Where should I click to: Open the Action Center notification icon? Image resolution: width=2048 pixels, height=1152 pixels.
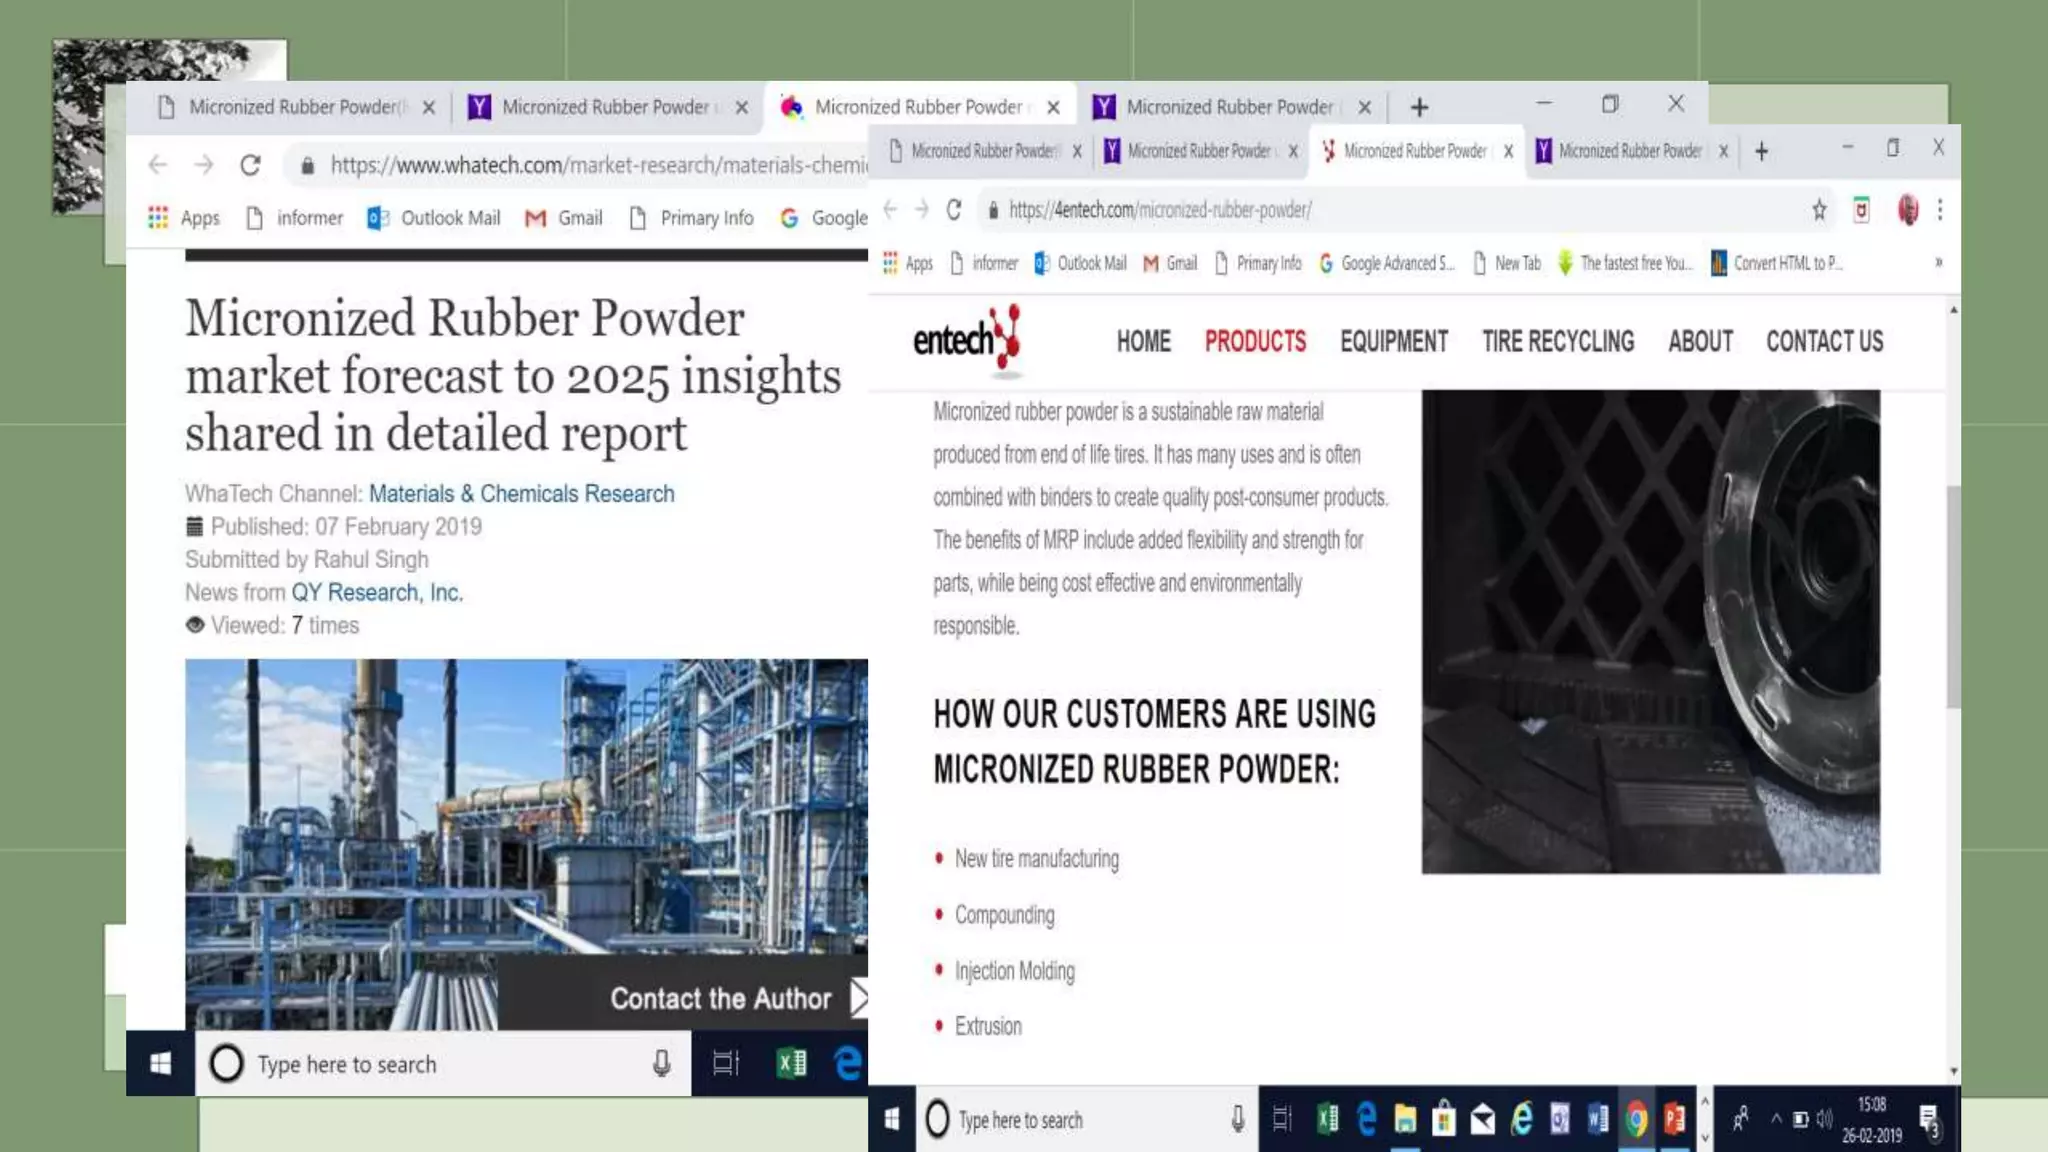click(1929, 1120)
